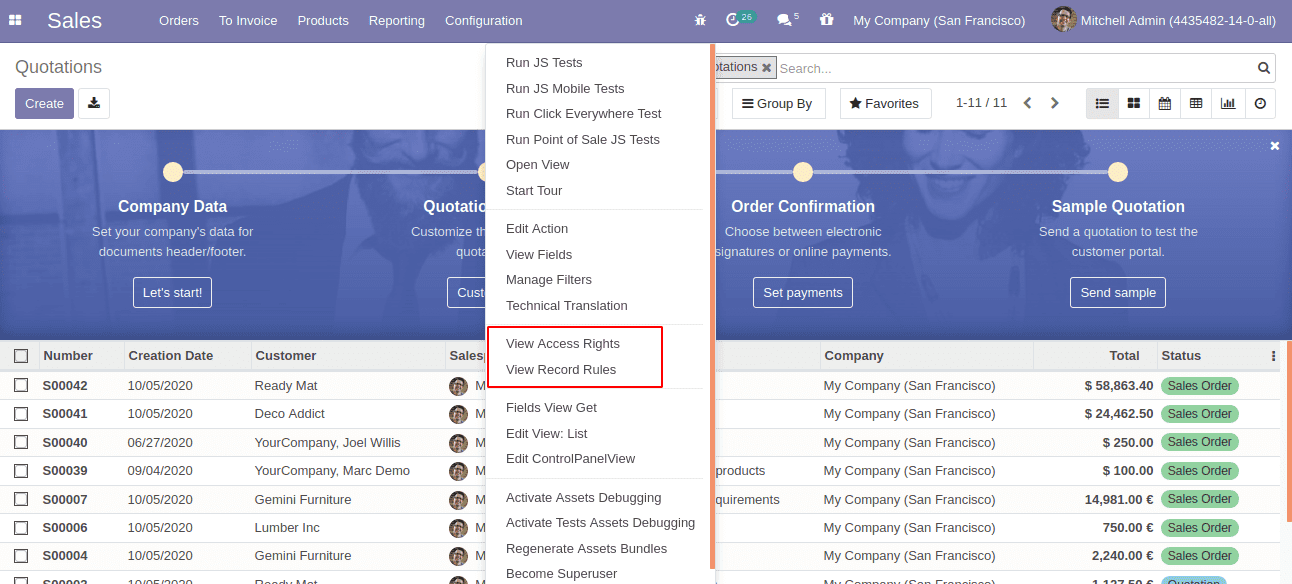Click pager text 1-11 / 11
The height and width of the screenshot is (584, 1292).
[981, 103]
